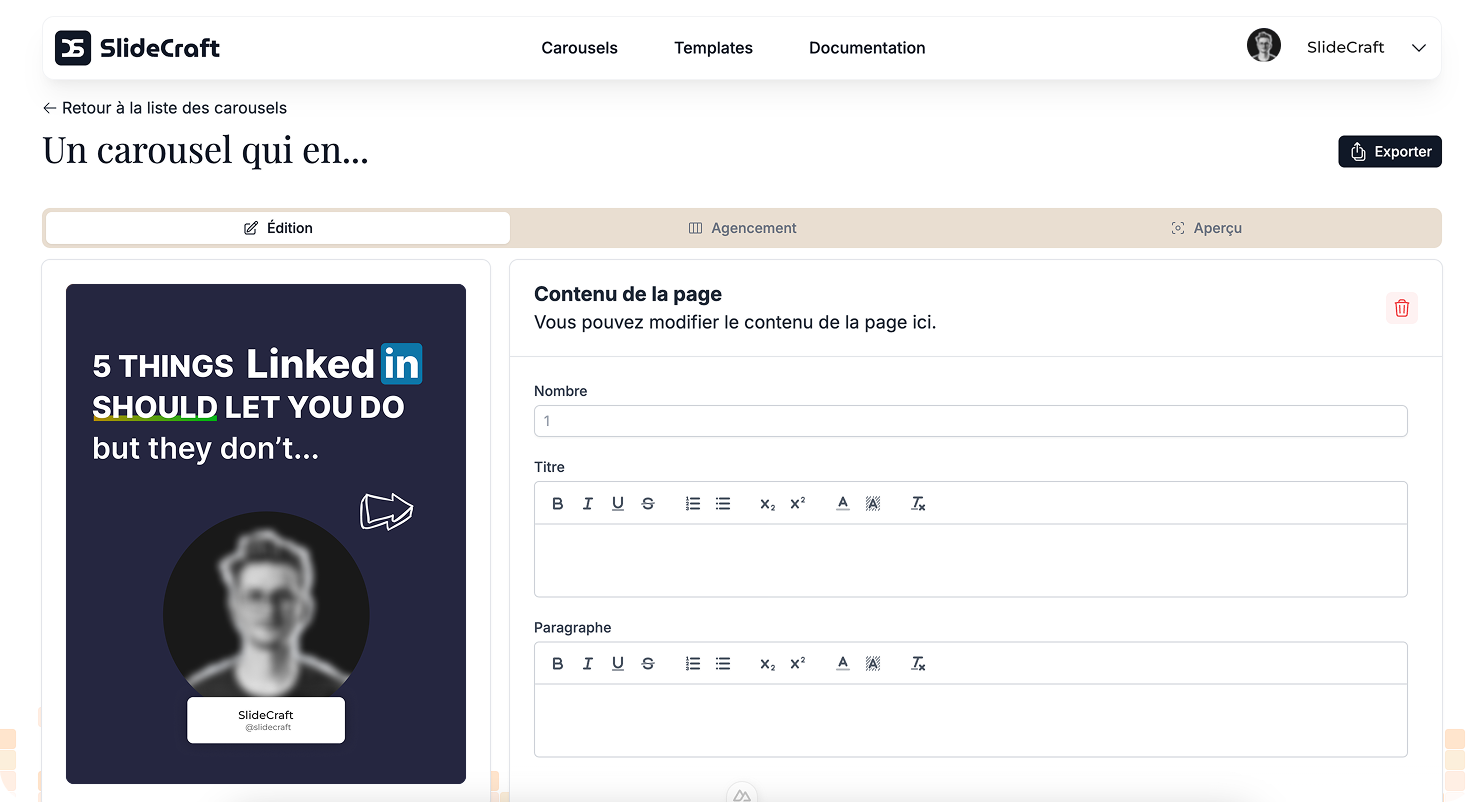Toggle bold in the Paragraphe toolbar
This screenshot has width=1476, height=802.
pos(558,664)
